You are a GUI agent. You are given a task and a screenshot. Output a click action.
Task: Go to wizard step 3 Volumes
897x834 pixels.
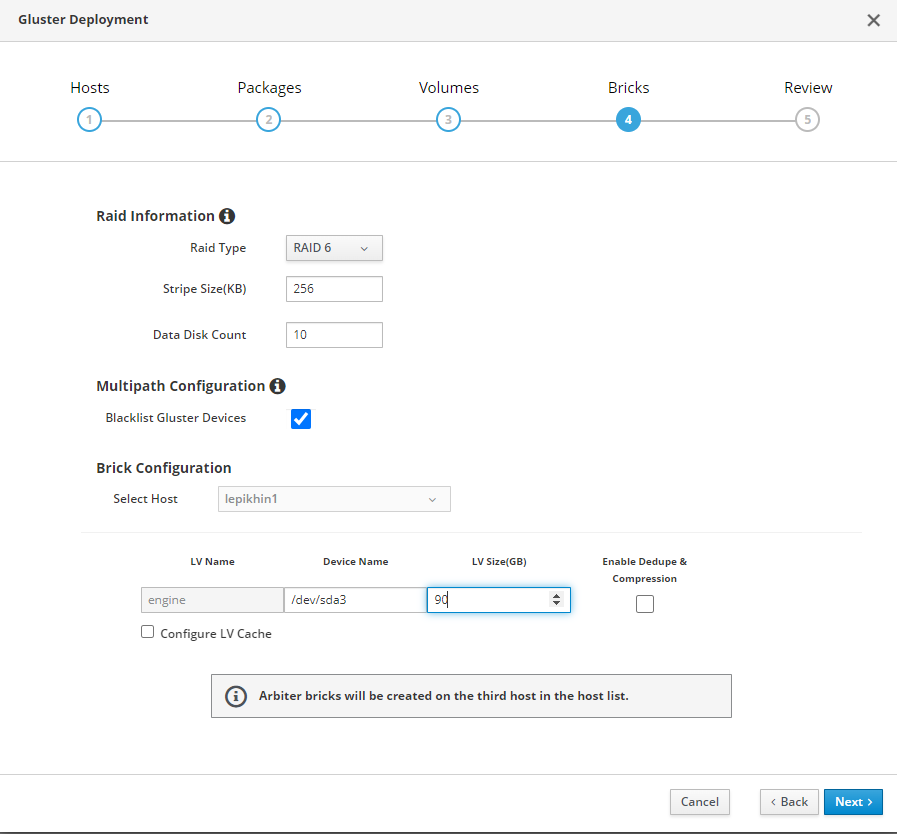pos(448,120)
